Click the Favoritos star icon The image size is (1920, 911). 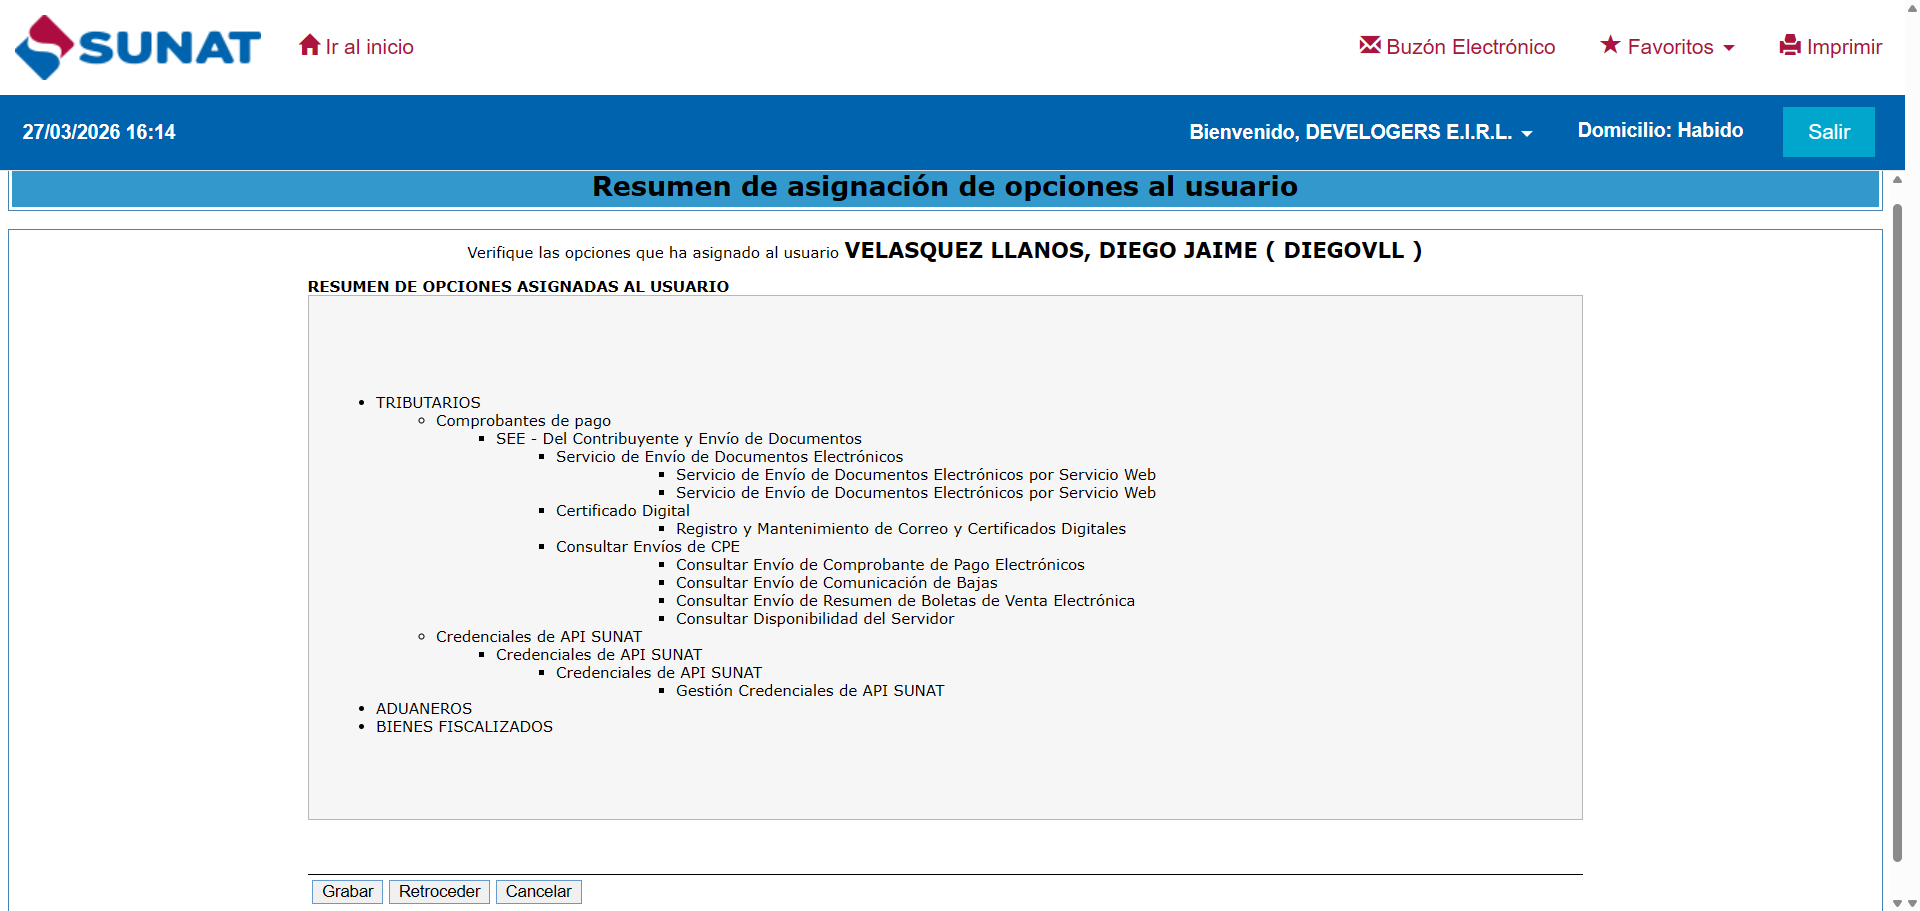(1610, 45)
